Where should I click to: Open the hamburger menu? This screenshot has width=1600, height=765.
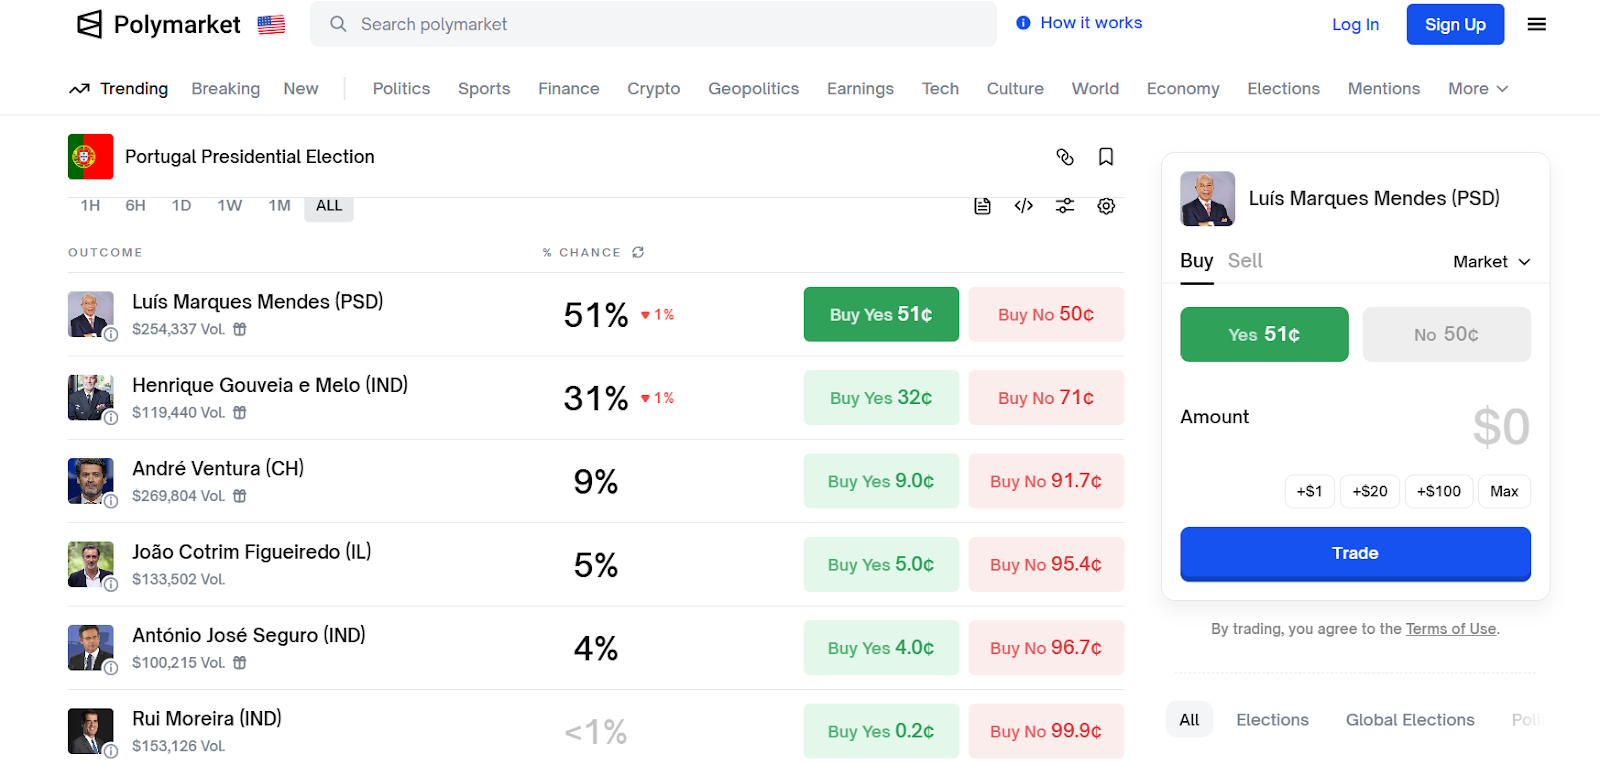pos(1537,25)
